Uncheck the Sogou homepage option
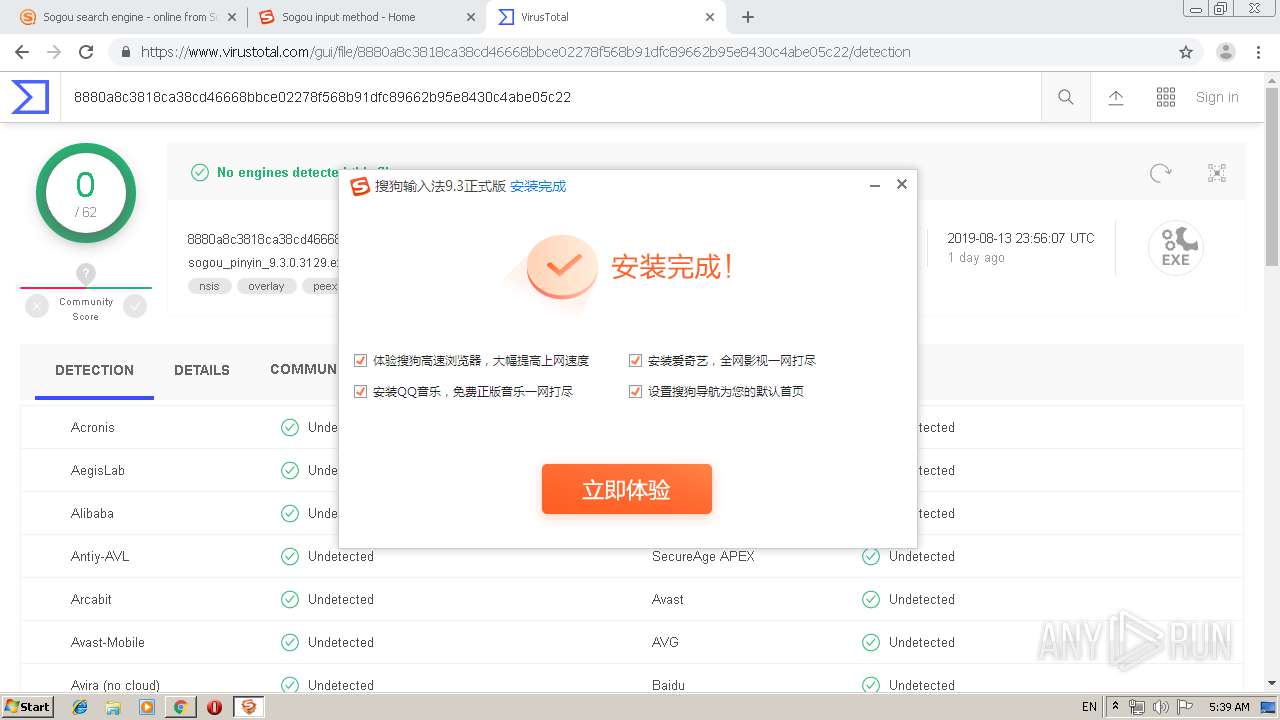The height and width of the screenshot is (720, 1280). [635, 391]
